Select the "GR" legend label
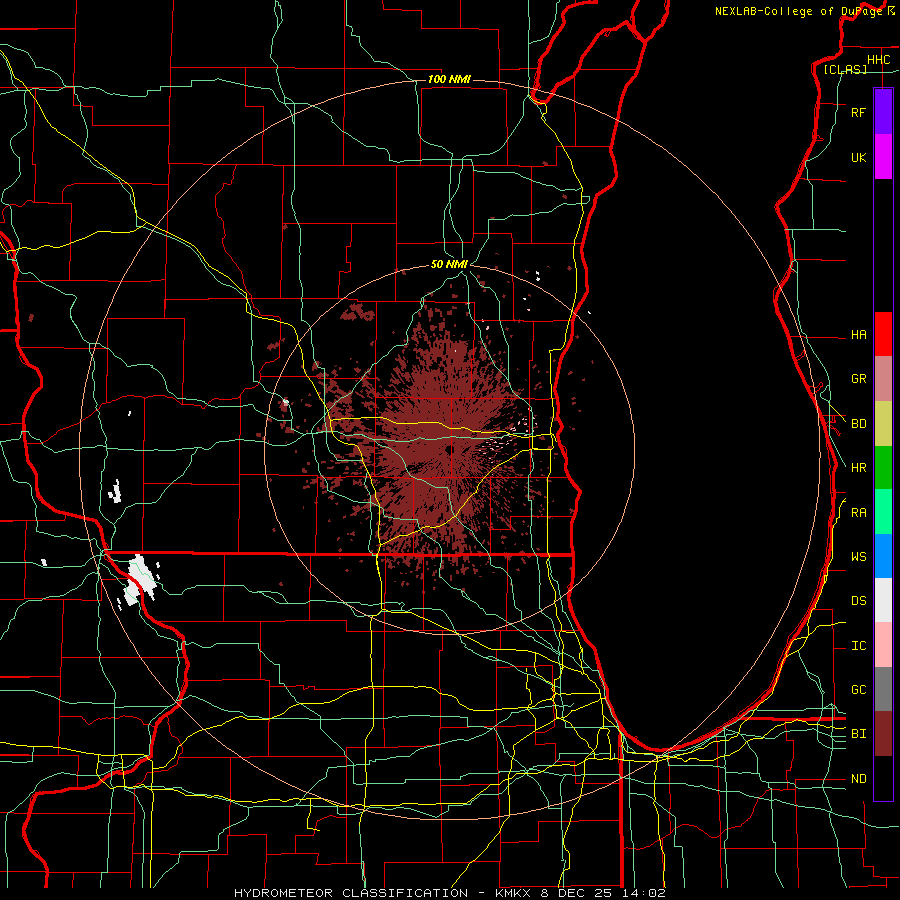The image size is (900, 900). pyautogui.click(x=858, y=379)
